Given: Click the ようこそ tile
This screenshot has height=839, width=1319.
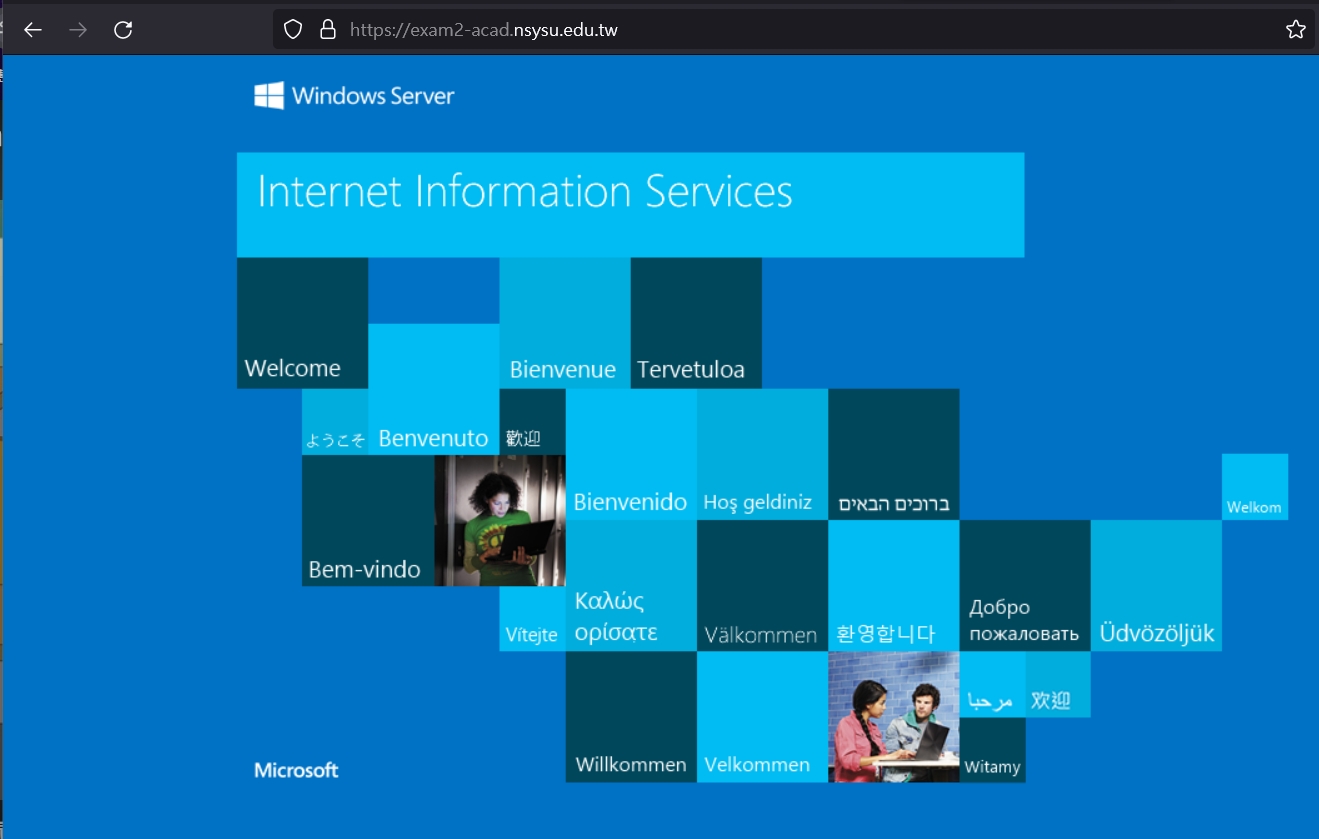Looking at the screenshot, I should click(x=335, y=422).
